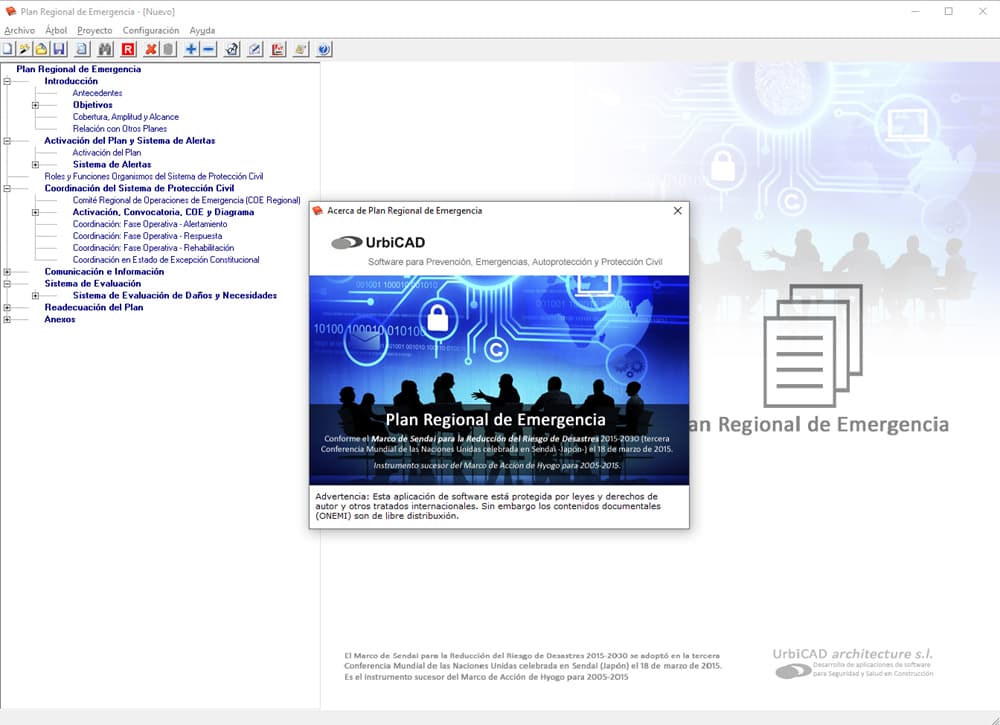Select the root Plan Regional de Emergencia item
The image size is (1000, 725).
[x=78, y=69]
